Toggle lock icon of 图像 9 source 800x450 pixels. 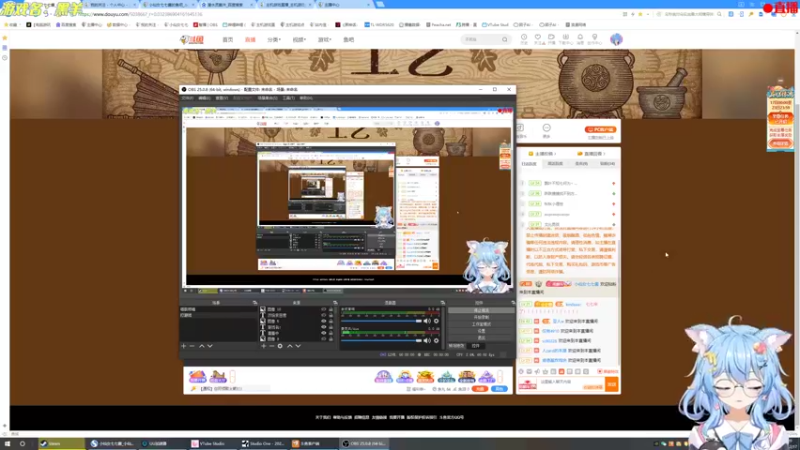pyautogui.click(x=331, y=321)
